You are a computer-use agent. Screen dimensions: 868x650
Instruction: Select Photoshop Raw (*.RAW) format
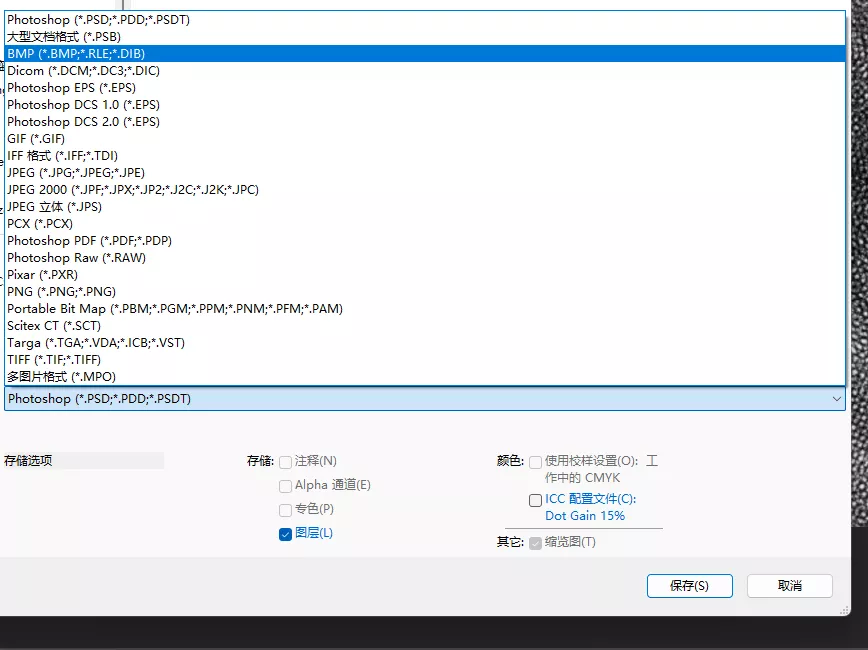click(76, 258)
